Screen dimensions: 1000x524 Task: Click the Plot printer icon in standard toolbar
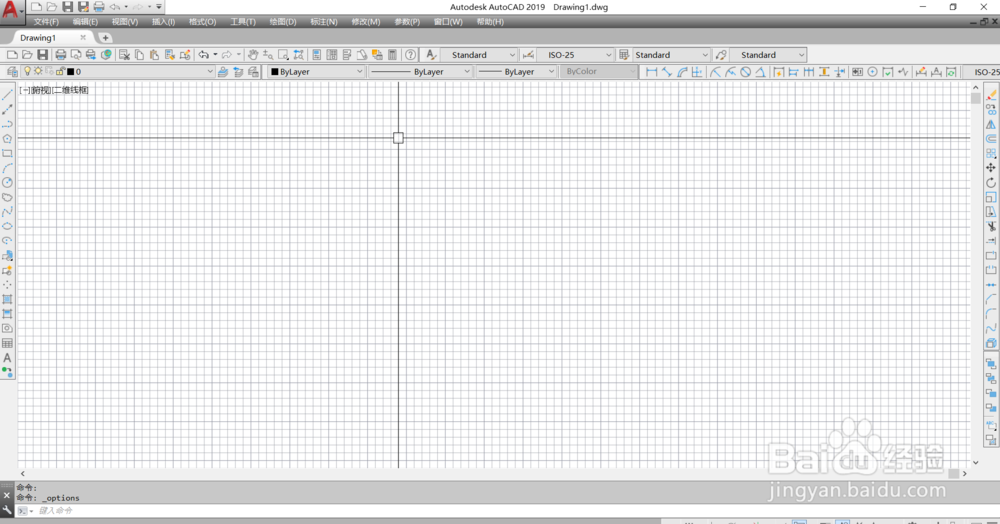click(61, 55)
